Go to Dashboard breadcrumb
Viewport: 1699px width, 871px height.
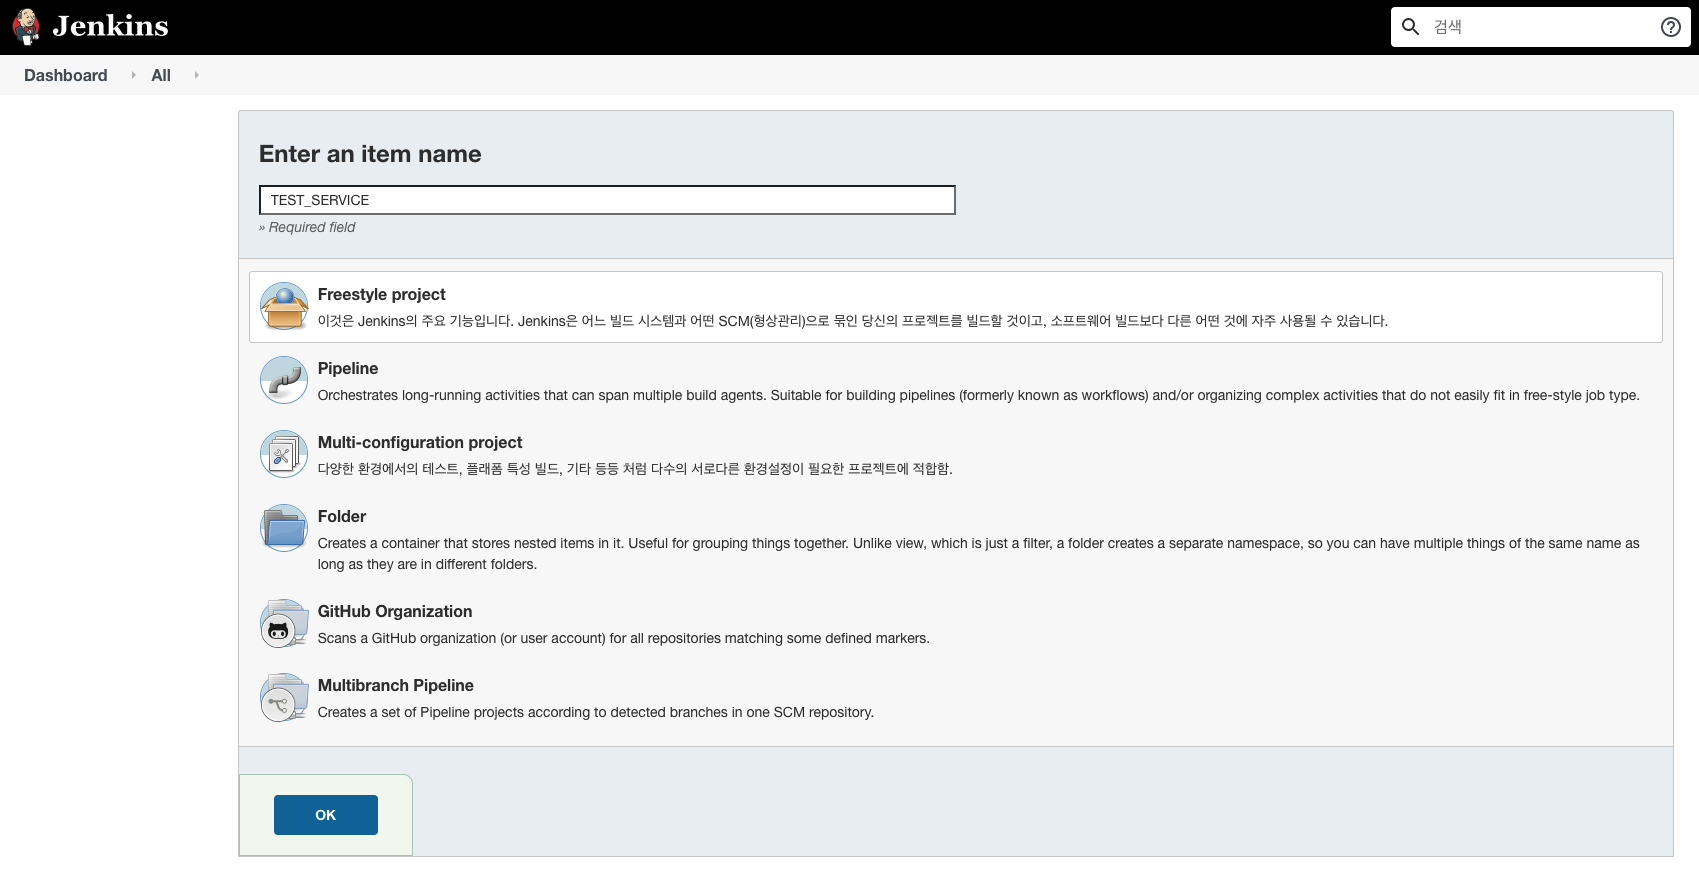[66, 75]
